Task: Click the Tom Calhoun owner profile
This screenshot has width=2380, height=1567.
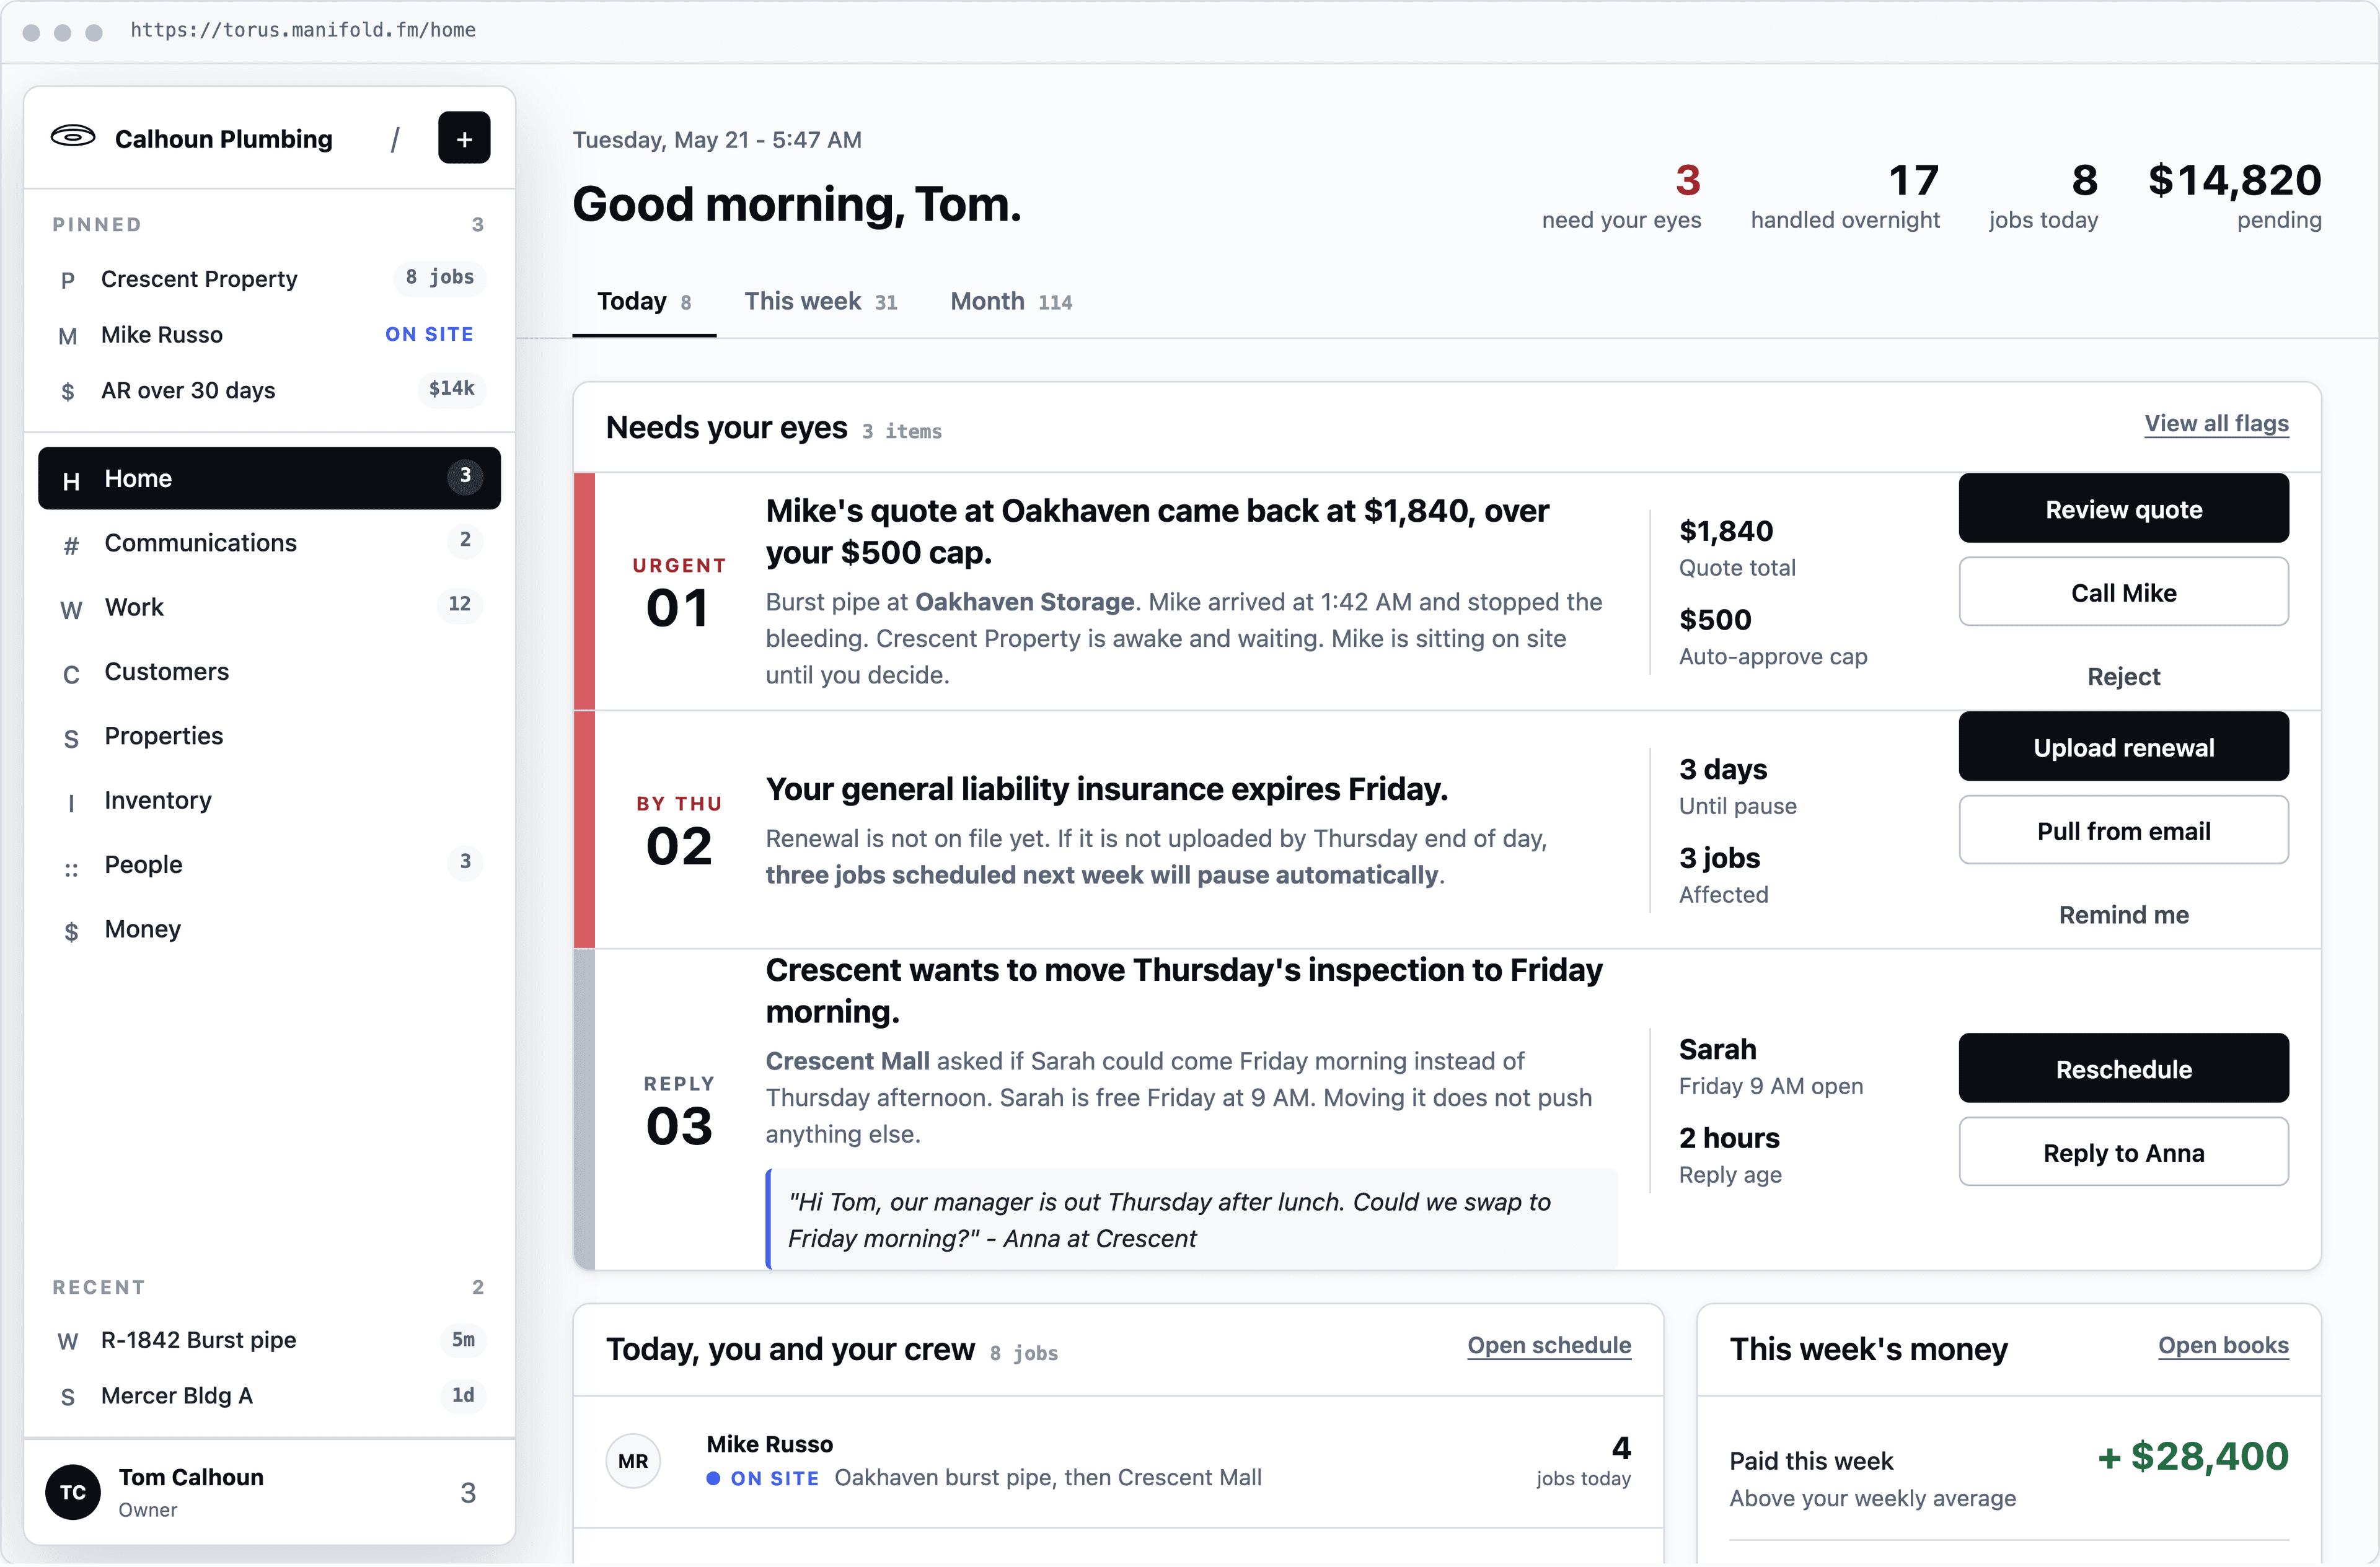Action: [x=269, y=1492]
